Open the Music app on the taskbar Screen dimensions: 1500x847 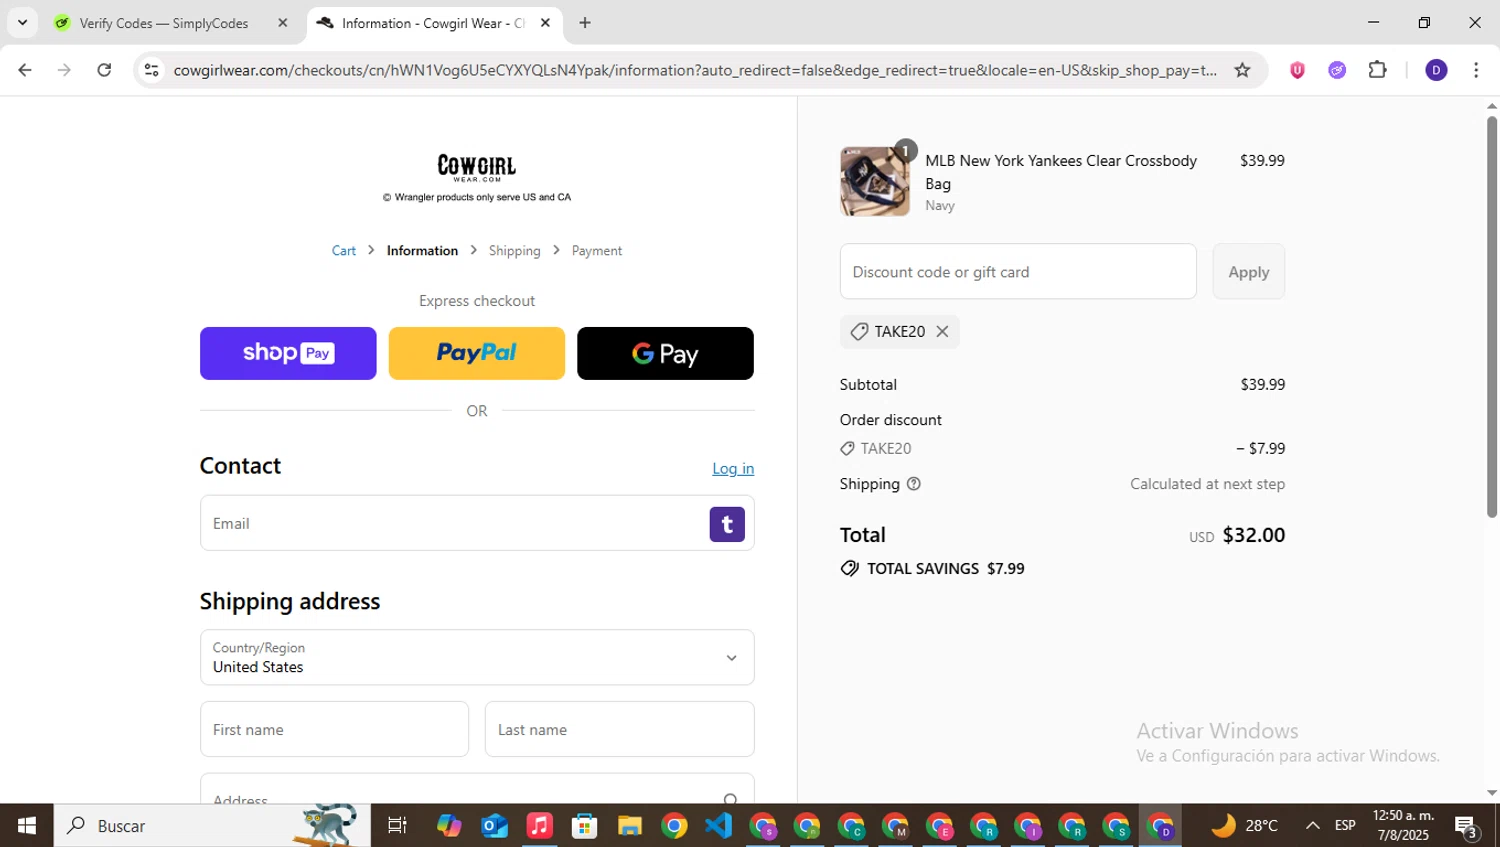click(x=539, y=826)
